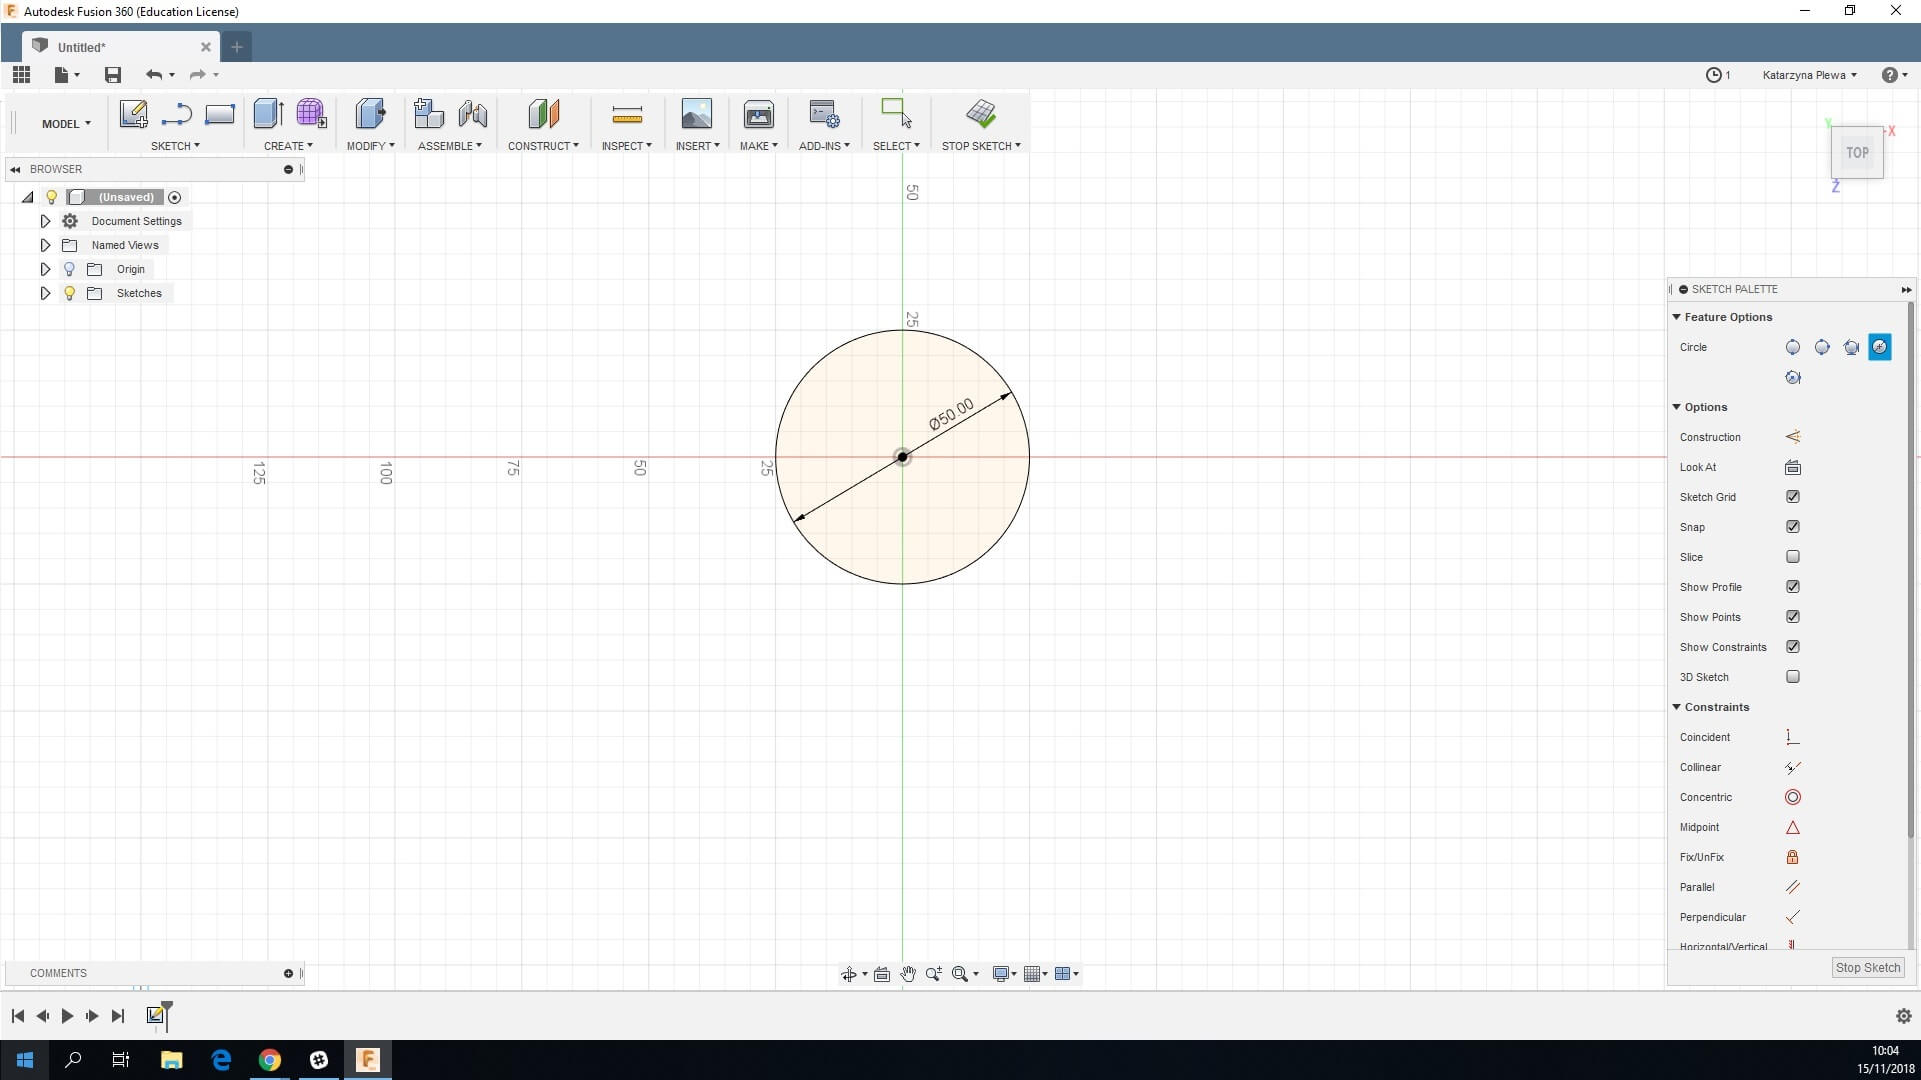Select the Line tool icon
The image size is (1921, 1080).
177,114
